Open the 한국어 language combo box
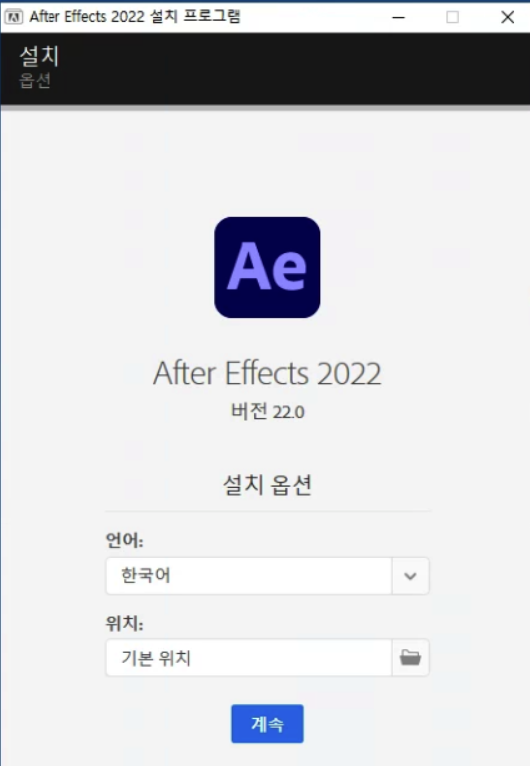This screenshot has height=766, width=530. click(x=268, y=576)
